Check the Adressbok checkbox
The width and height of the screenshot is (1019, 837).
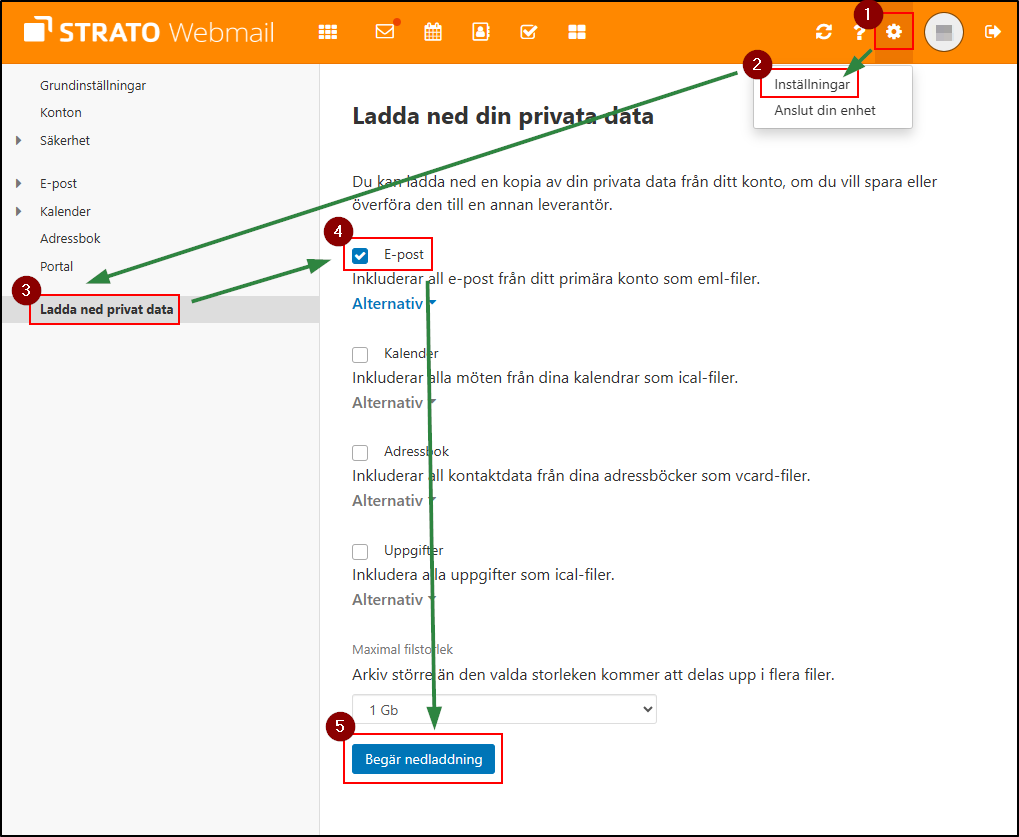click(x=359, y=452)
